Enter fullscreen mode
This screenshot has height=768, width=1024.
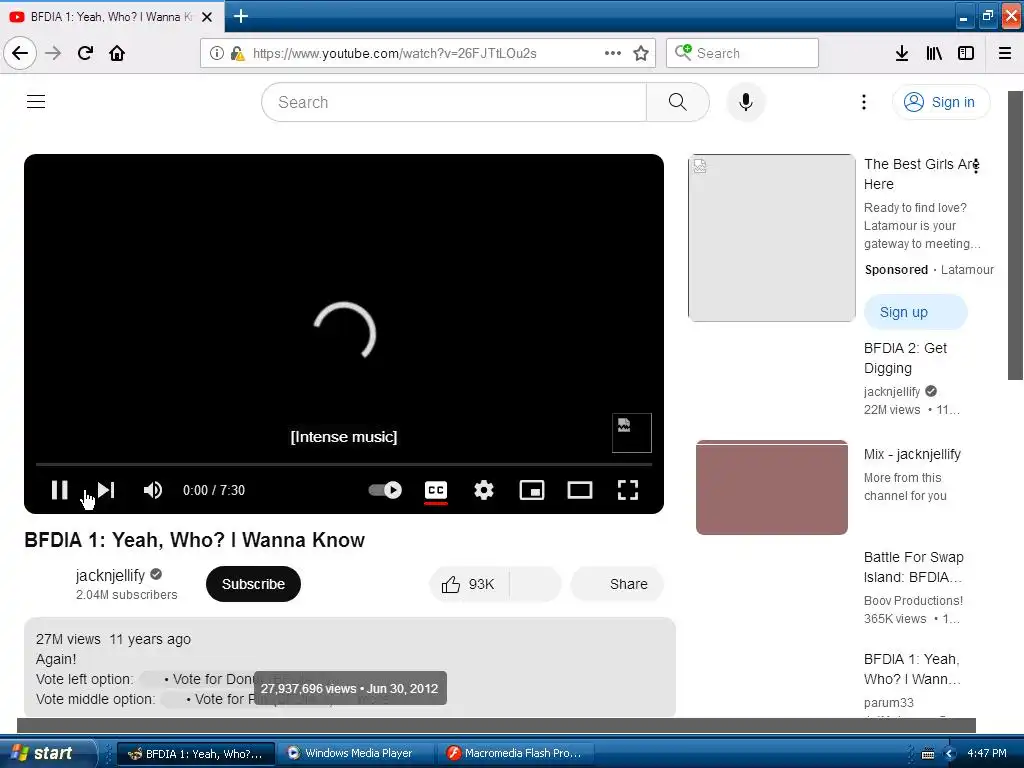coord(628,490)
